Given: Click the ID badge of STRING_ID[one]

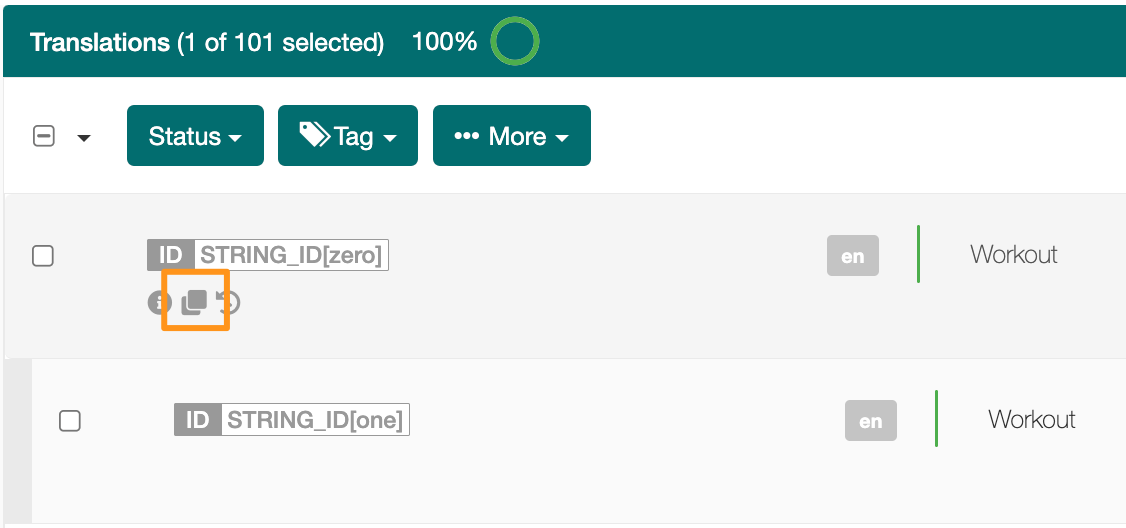Looking at the screenshot, I should point(197,420).
